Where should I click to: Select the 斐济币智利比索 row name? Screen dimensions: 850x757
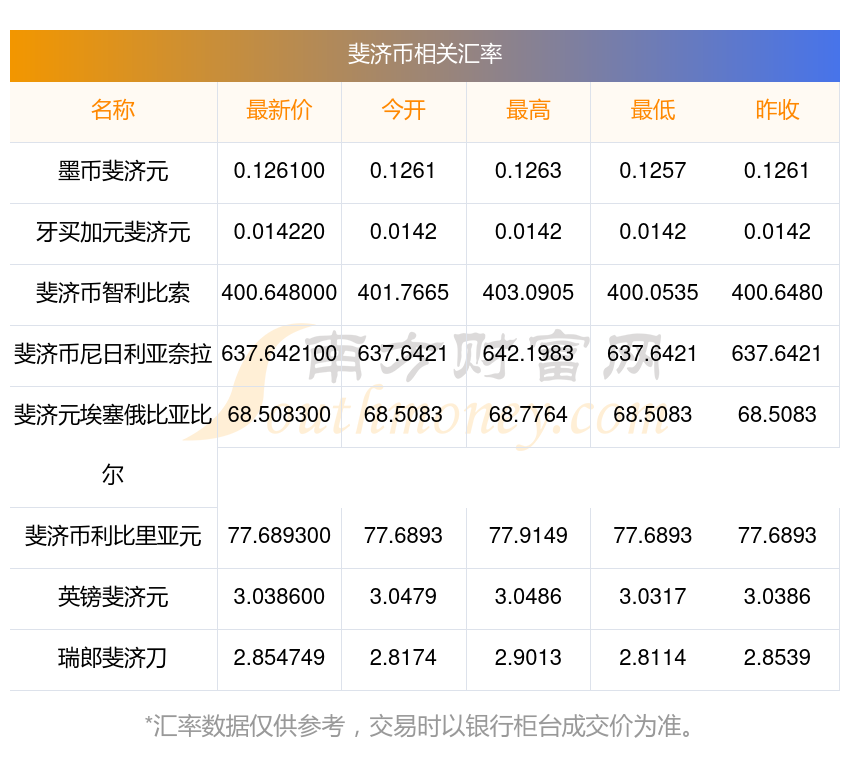(x=113, y=293)
